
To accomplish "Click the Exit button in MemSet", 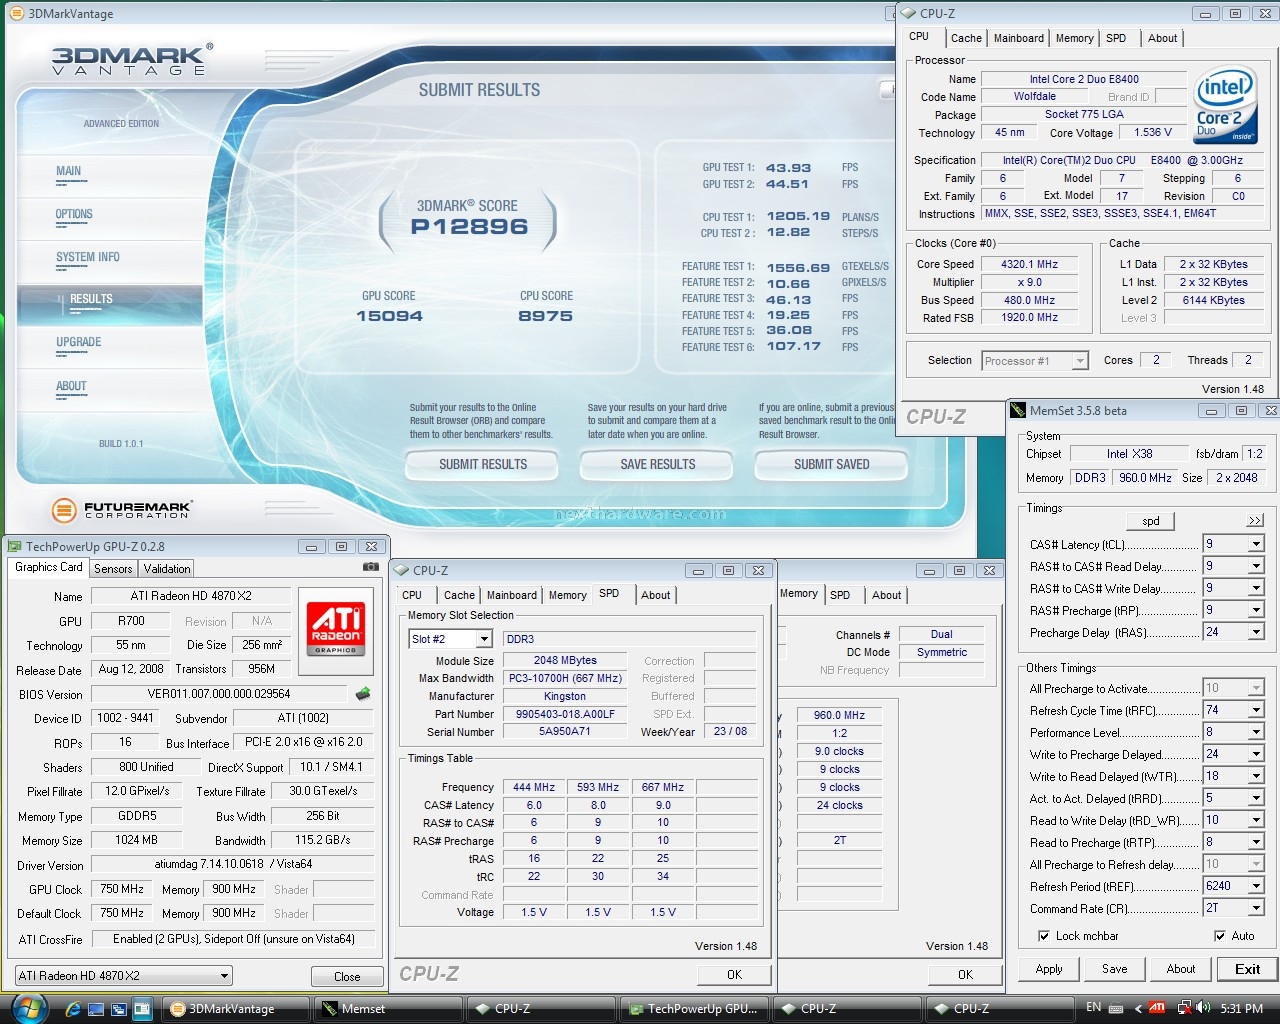I will click(x=1248, y=969).
